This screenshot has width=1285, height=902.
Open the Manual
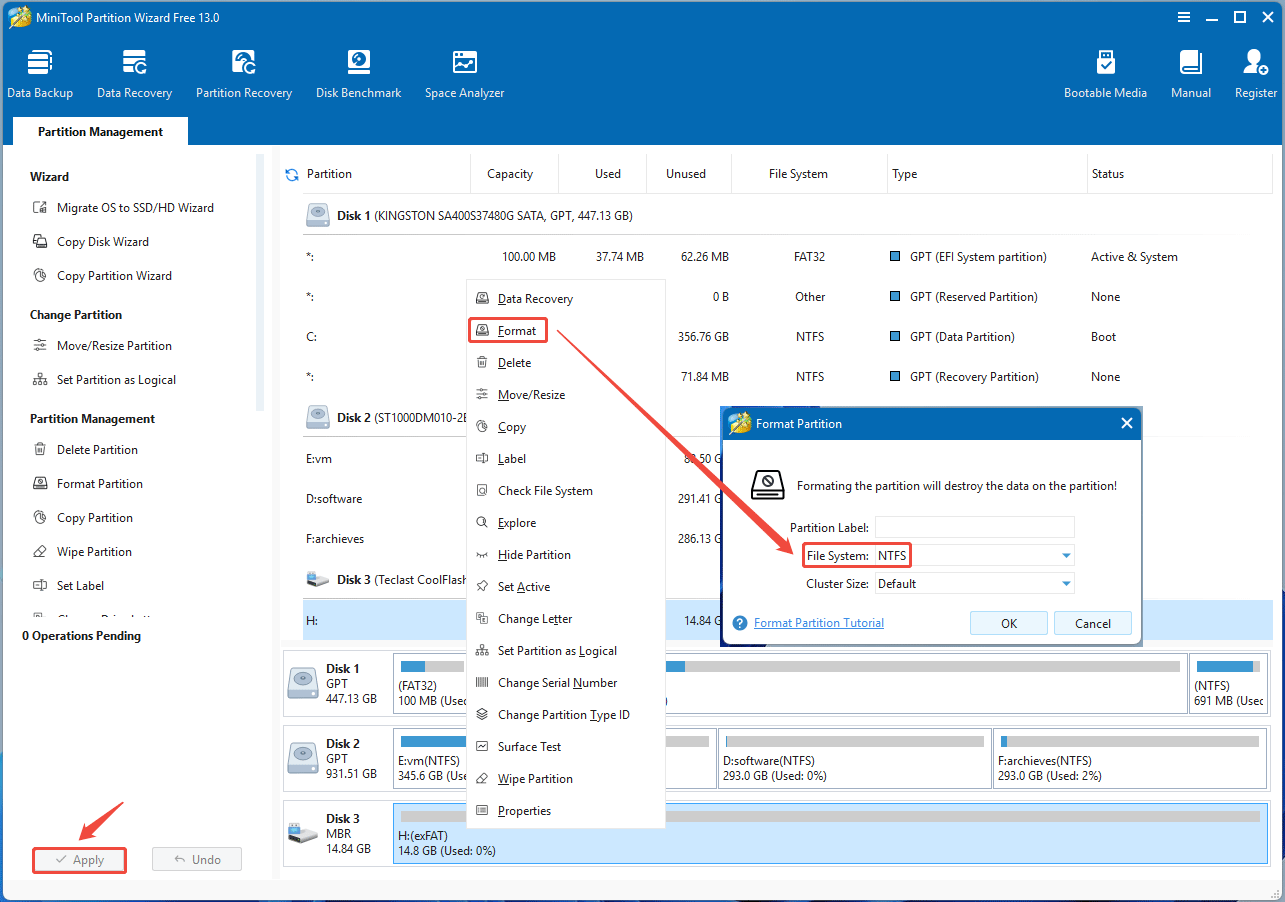pos(1190,70)
